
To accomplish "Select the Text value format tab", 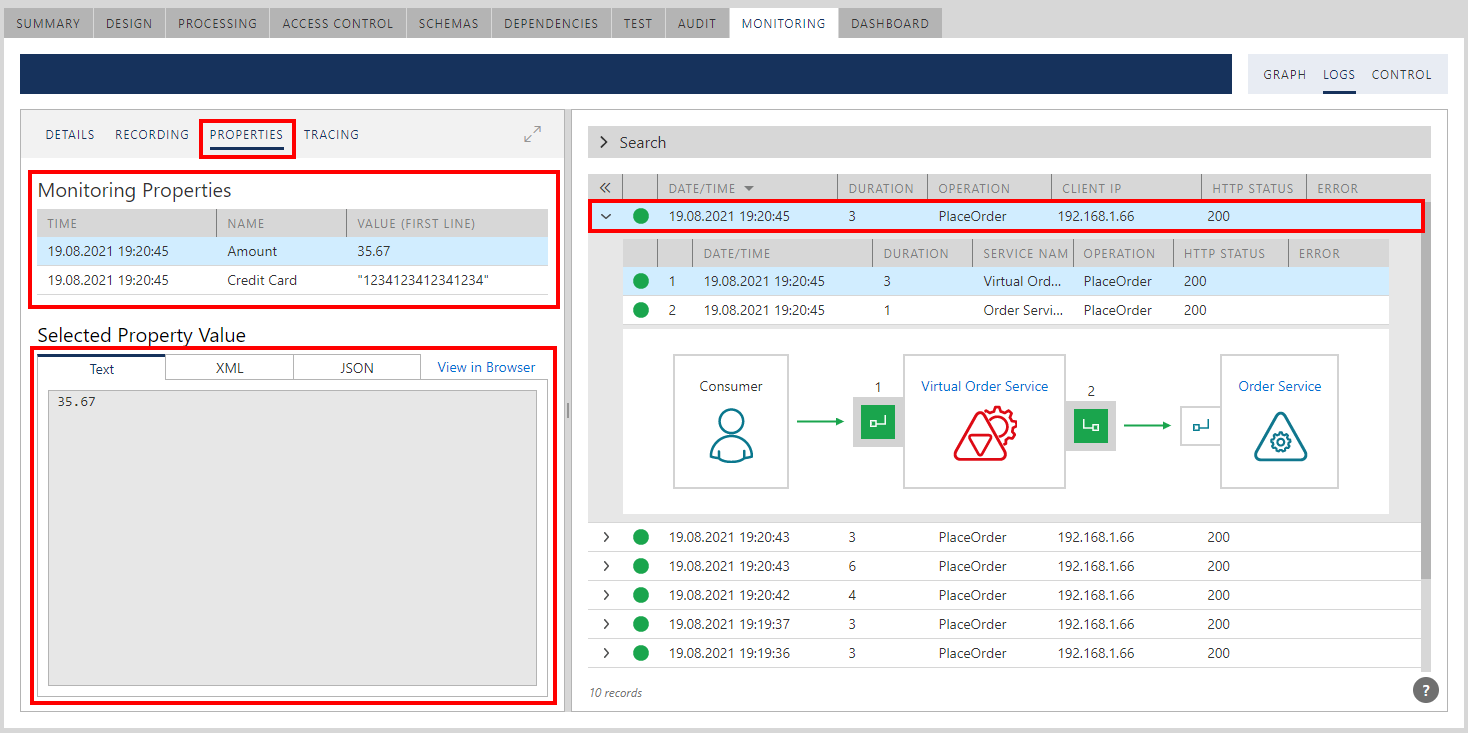I will coord(102,368).
